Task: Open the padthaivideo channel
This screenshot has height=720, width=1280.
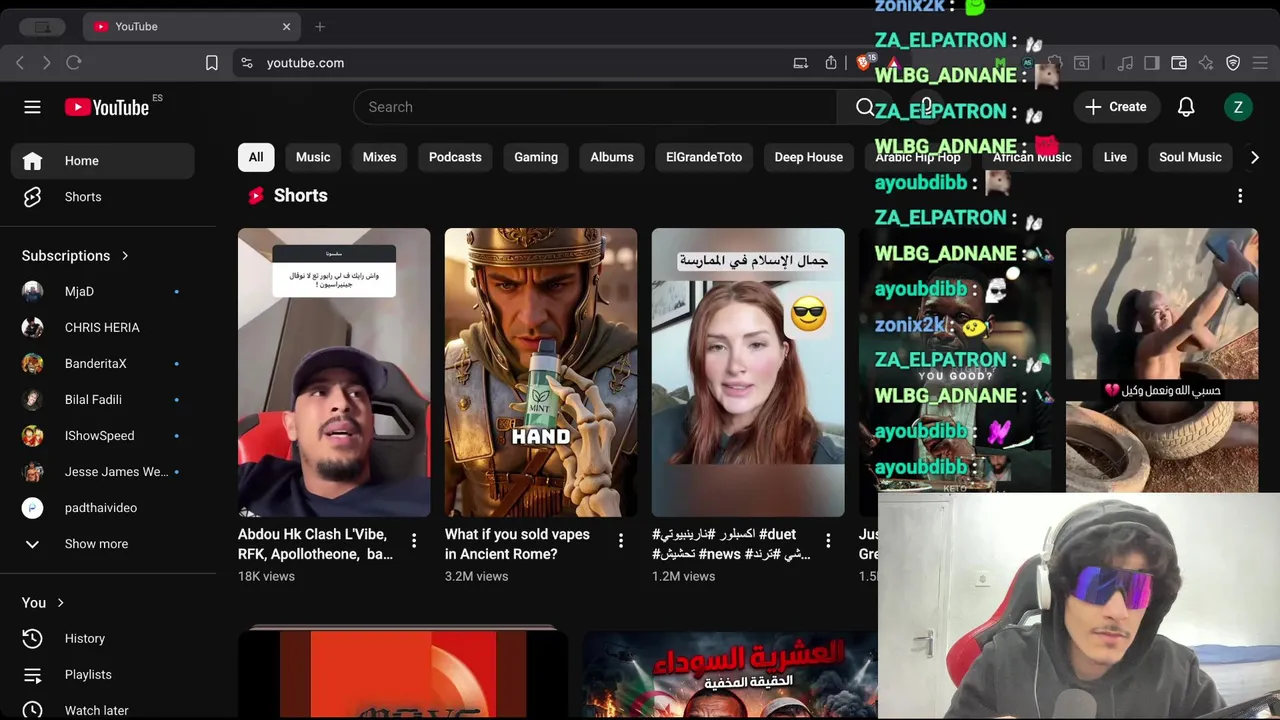Action: [102, 508]
